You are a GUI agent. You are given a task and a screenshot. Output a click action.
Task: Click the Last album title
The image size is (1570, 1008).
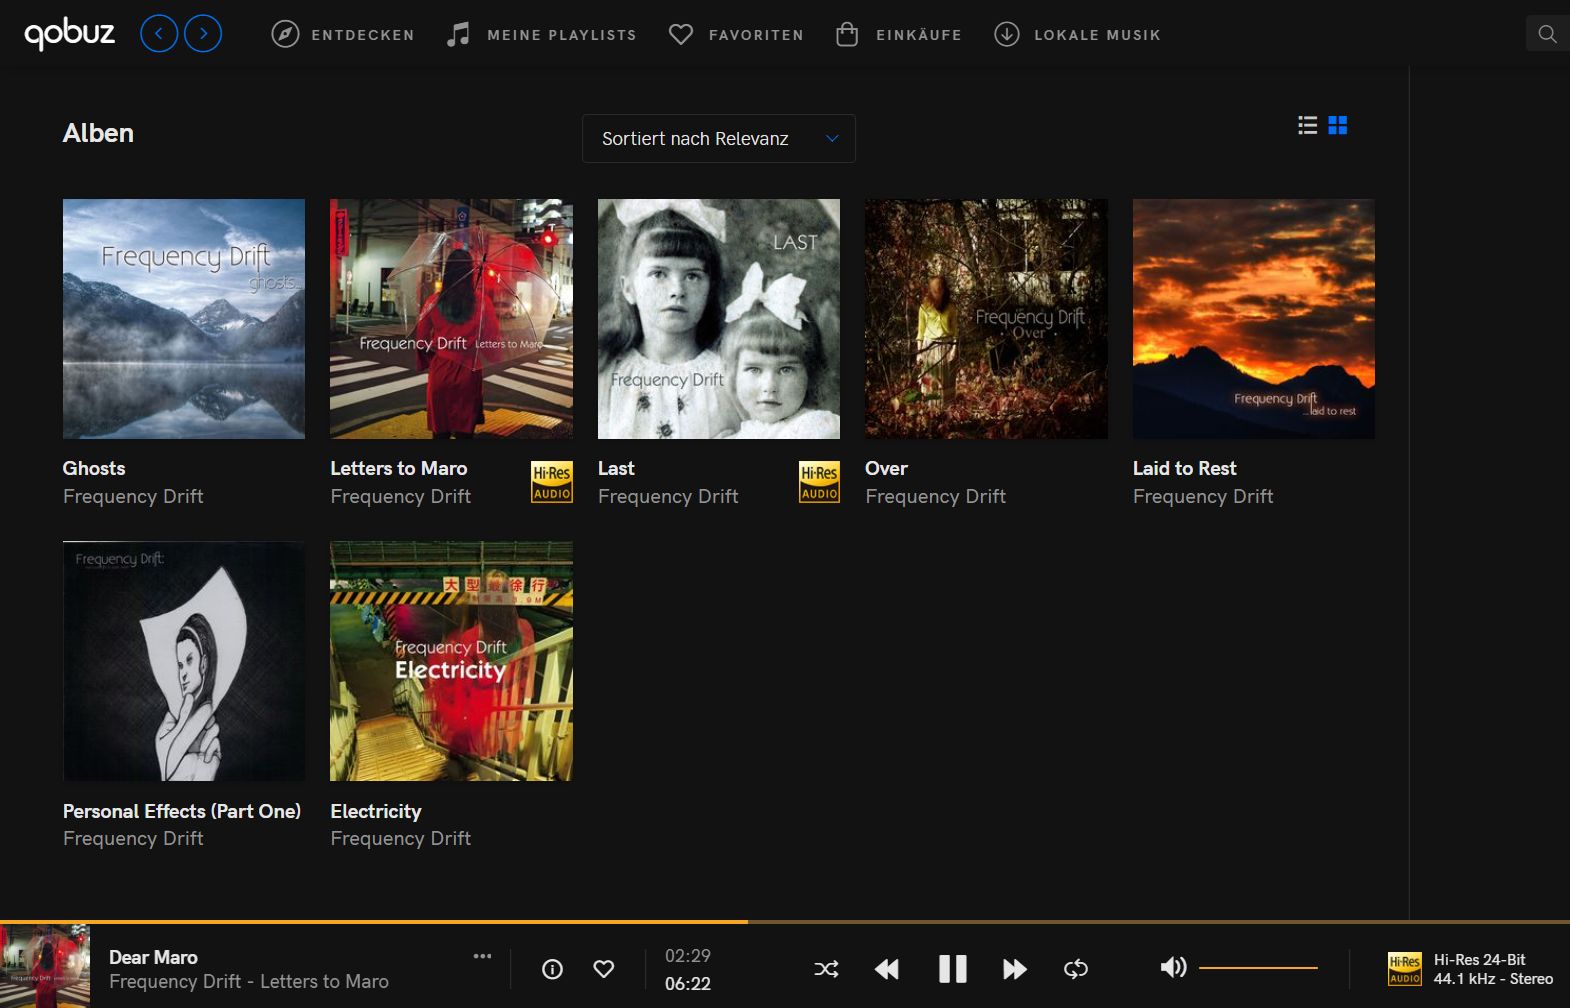(616, 468)
